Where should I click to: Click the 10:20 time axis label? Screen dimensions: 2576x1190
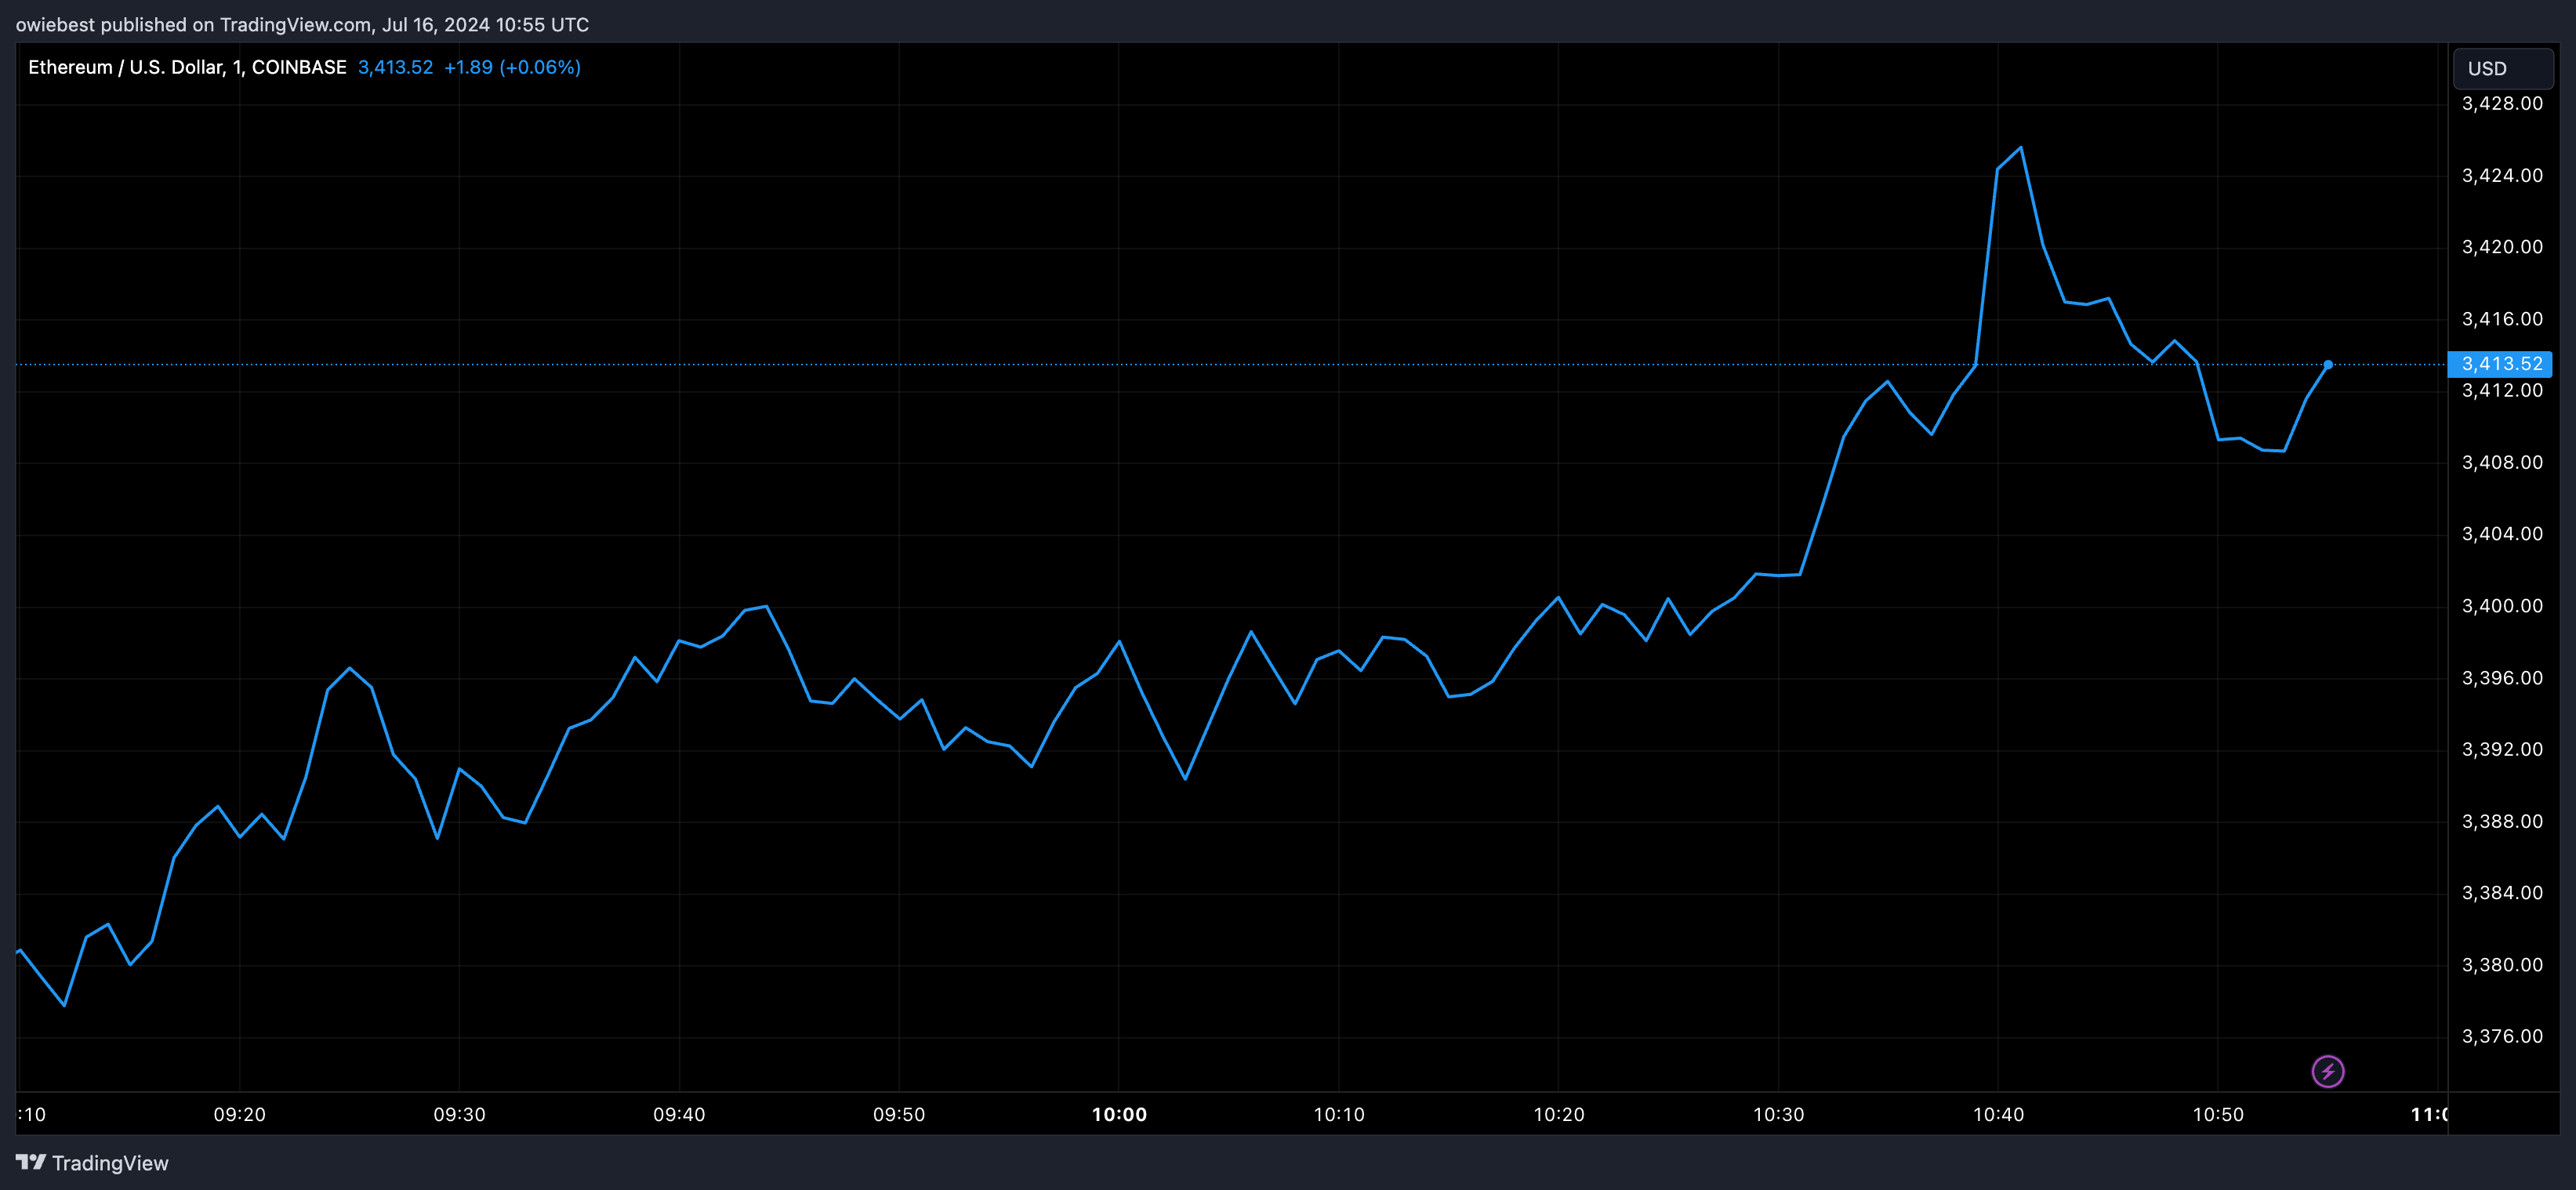(x=1559, y=1114)
